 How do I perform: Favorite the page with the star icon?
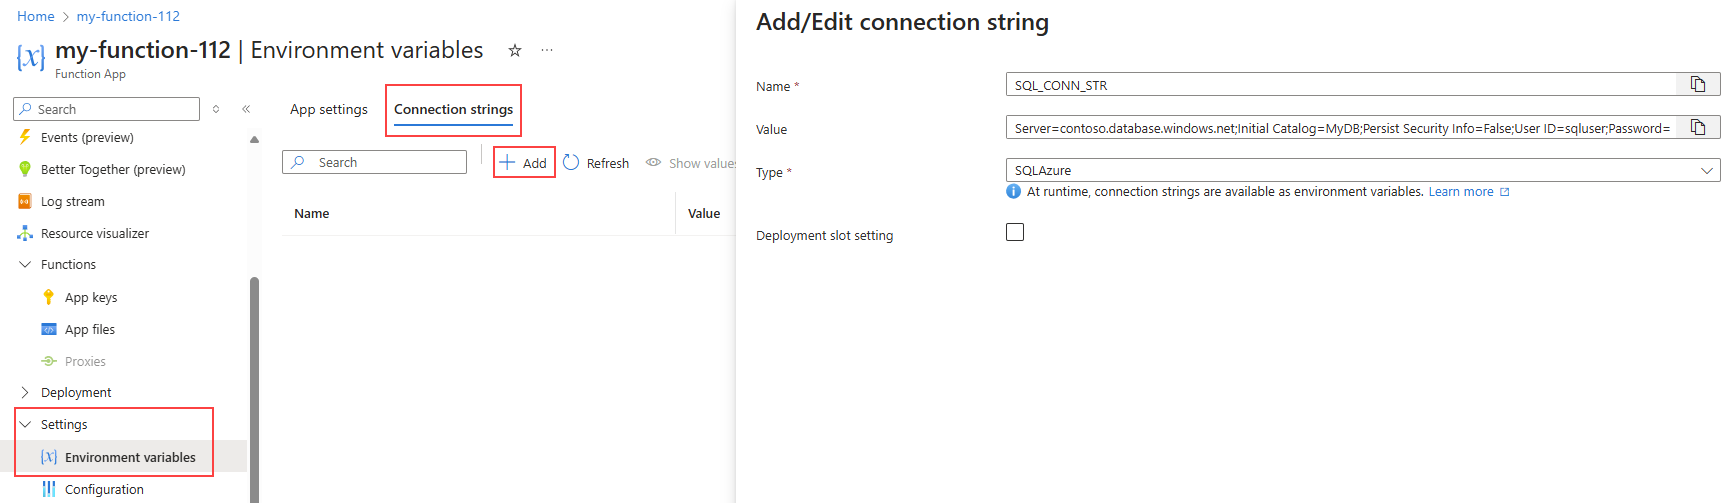pyautogui.click(x=515, y=50)
